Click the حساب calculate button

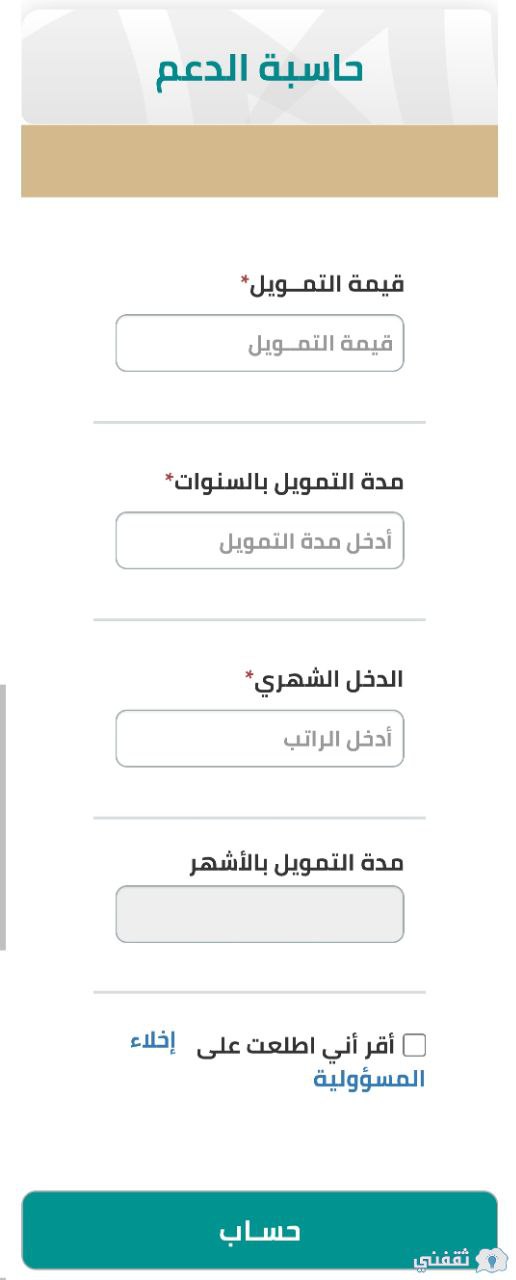(x=259, y=1230)
